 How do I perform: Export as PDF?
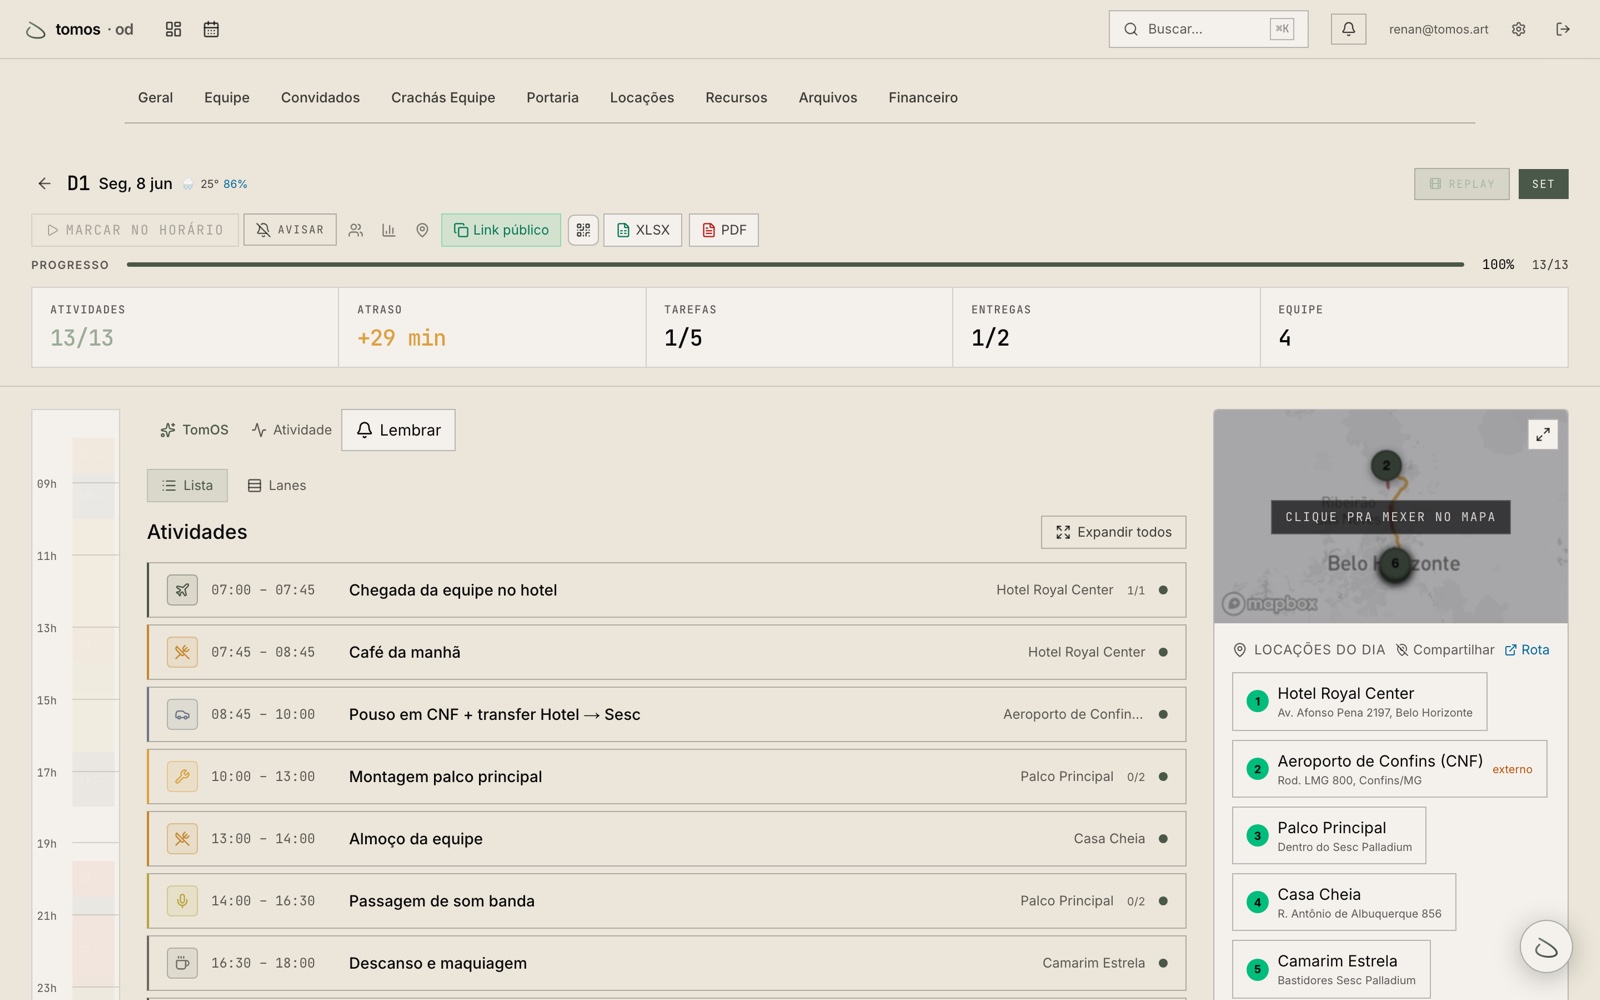pyautogui.click(x=724, y=230)
